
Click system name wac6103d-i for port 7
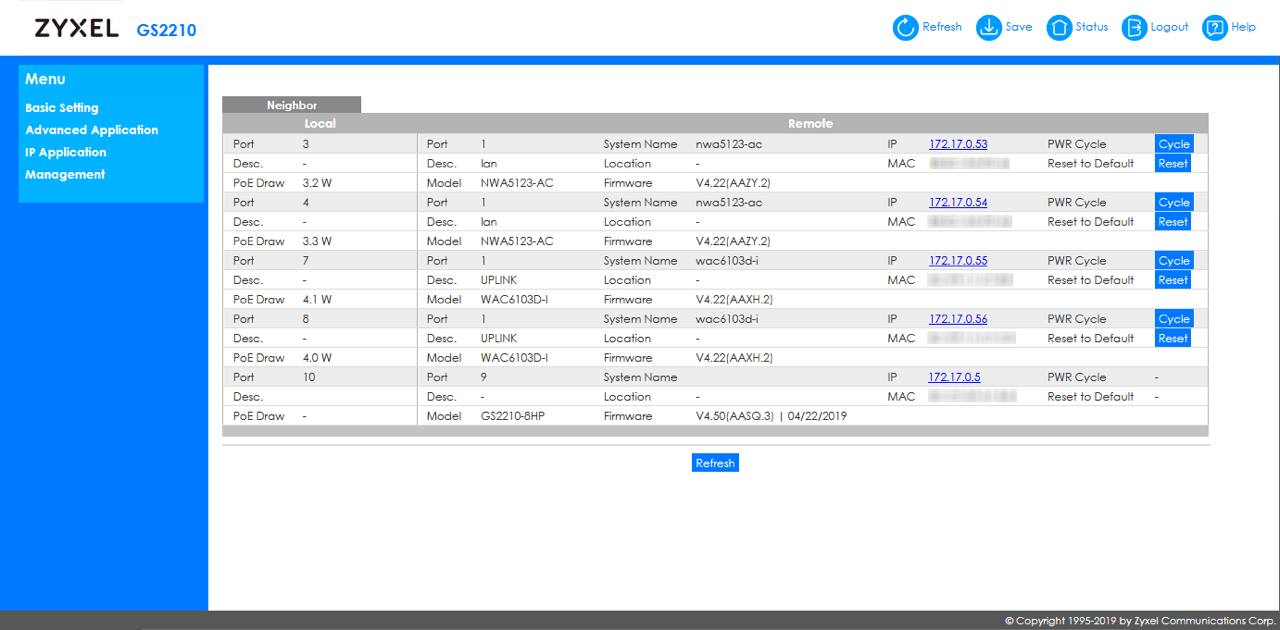click(x=727, y=261)
